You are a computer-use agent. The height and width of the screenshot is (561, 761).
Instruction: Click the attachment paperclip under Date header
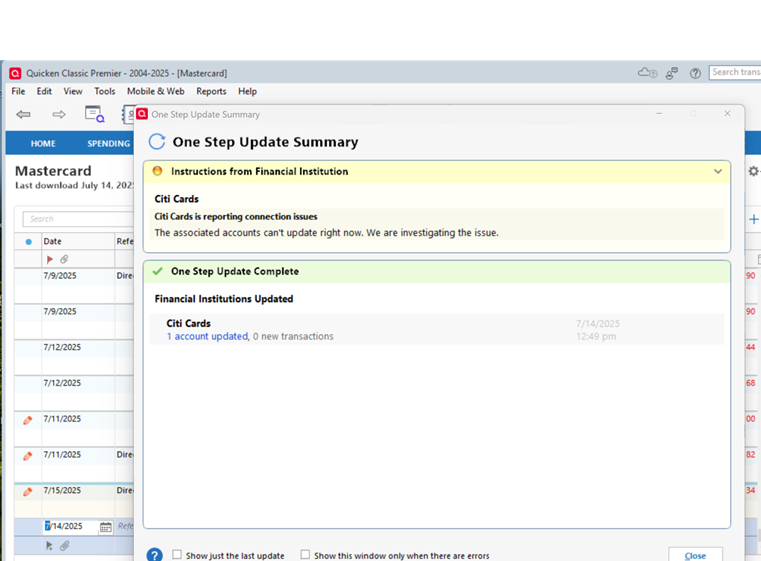[64, 259]
